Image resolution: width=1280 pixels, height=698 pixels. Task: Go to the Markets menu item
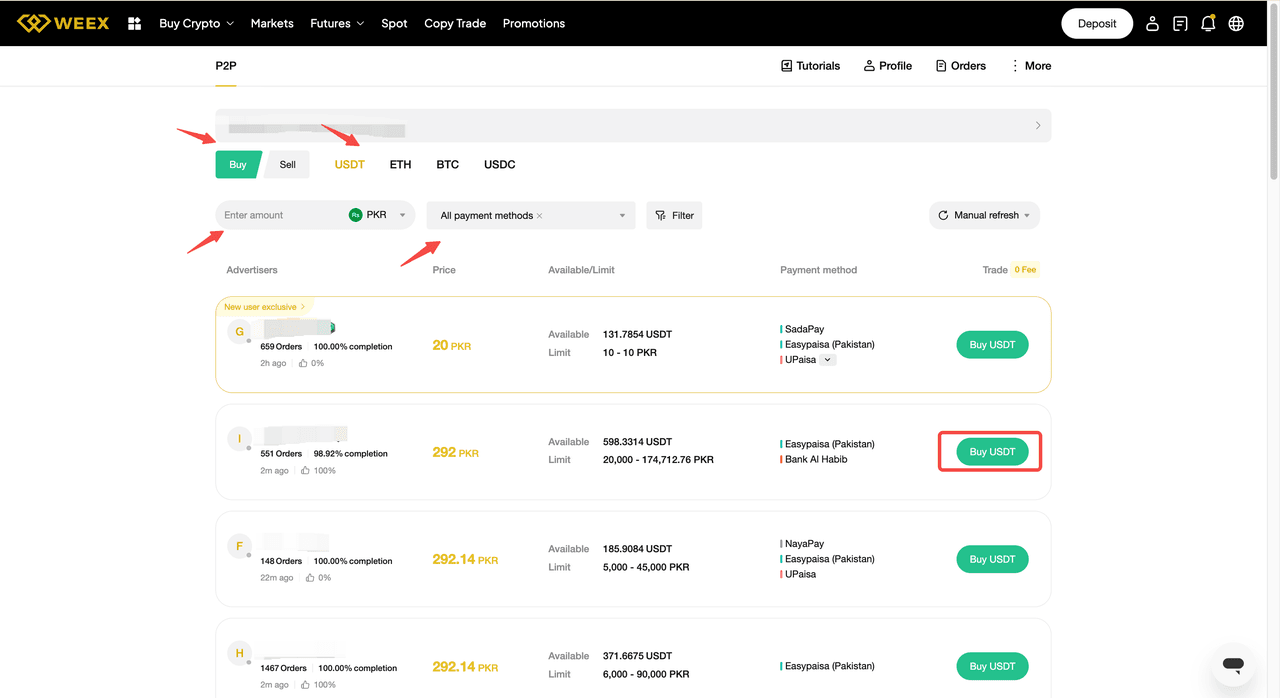point(272,23)
